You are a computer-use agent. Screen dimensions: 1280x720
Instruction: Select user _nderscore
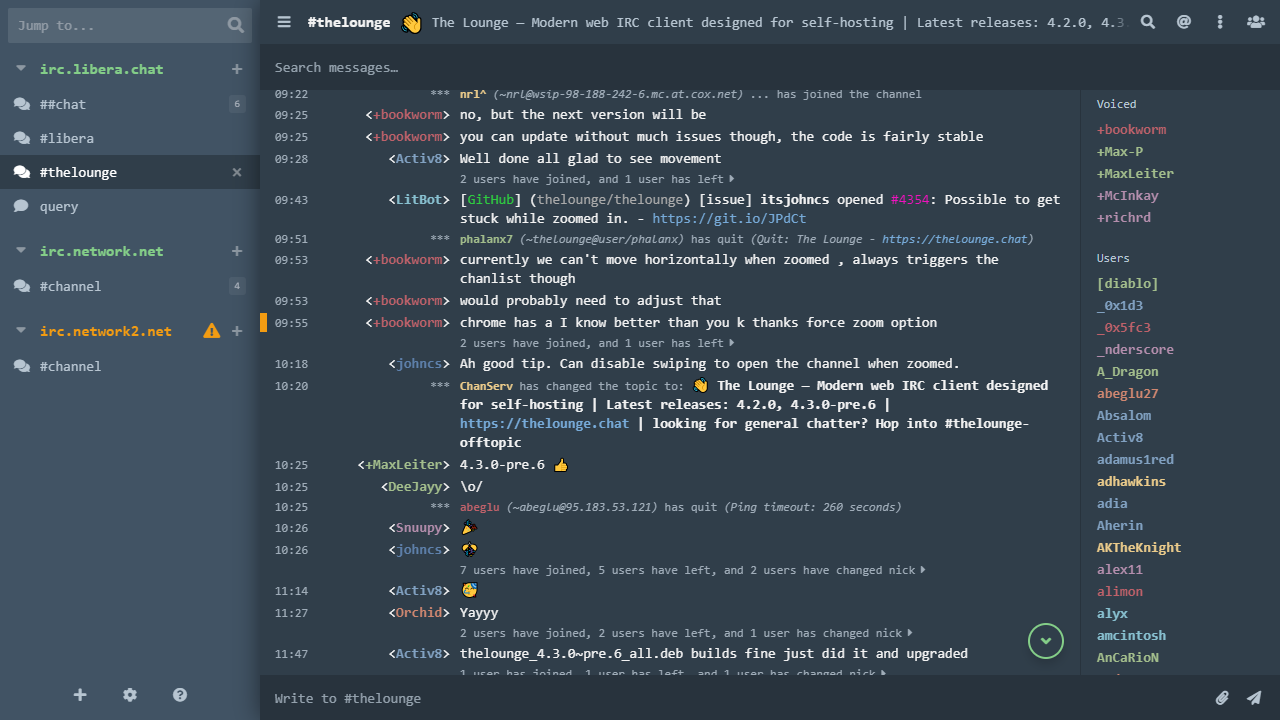[x=1135, y=350]
